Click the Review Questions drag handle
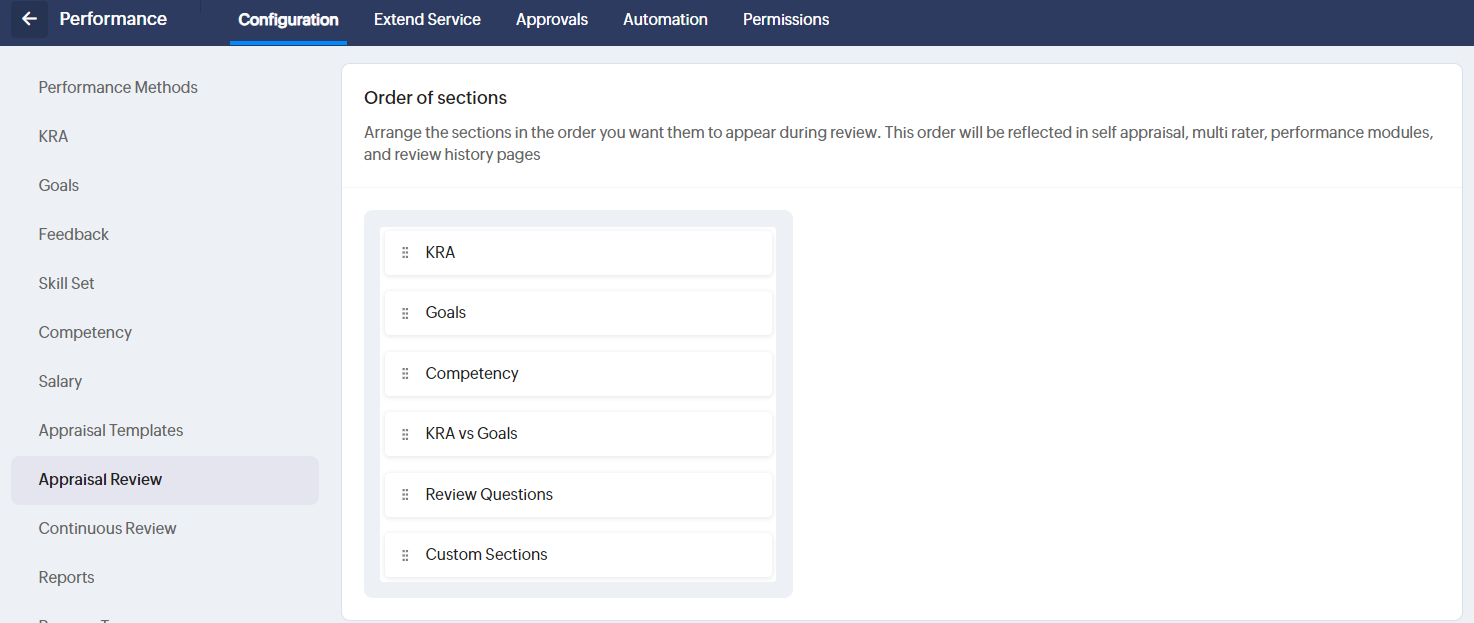 pos(405,495)
